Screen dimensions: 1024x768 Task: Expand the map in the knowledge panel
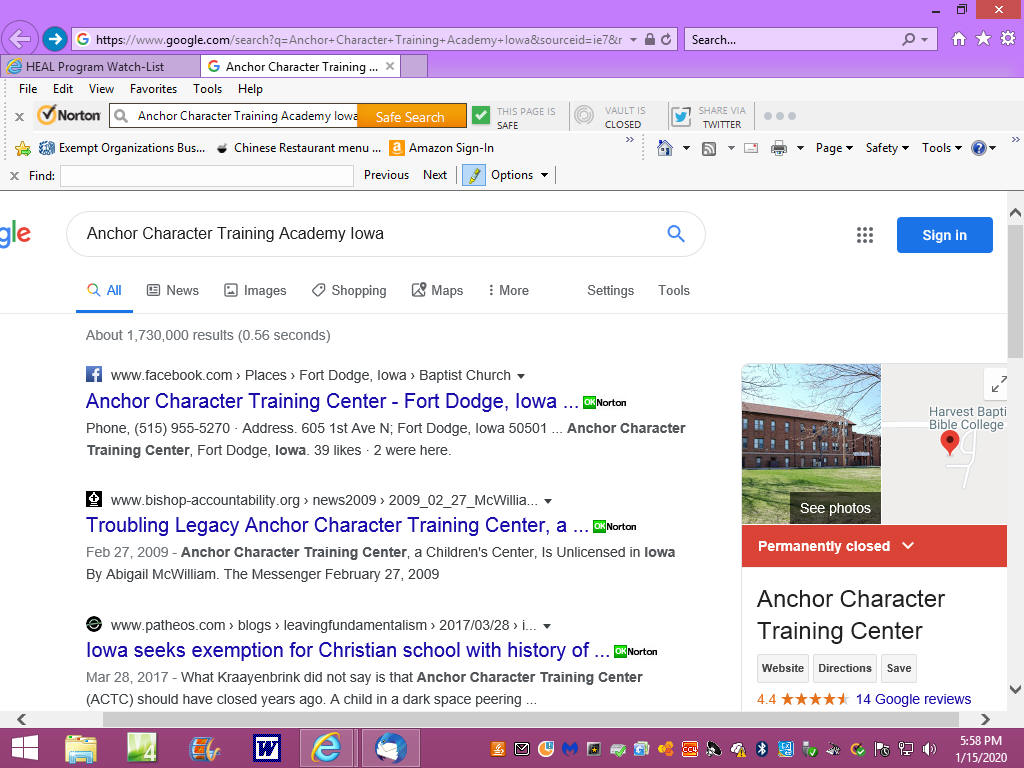[x=998, y=385]
